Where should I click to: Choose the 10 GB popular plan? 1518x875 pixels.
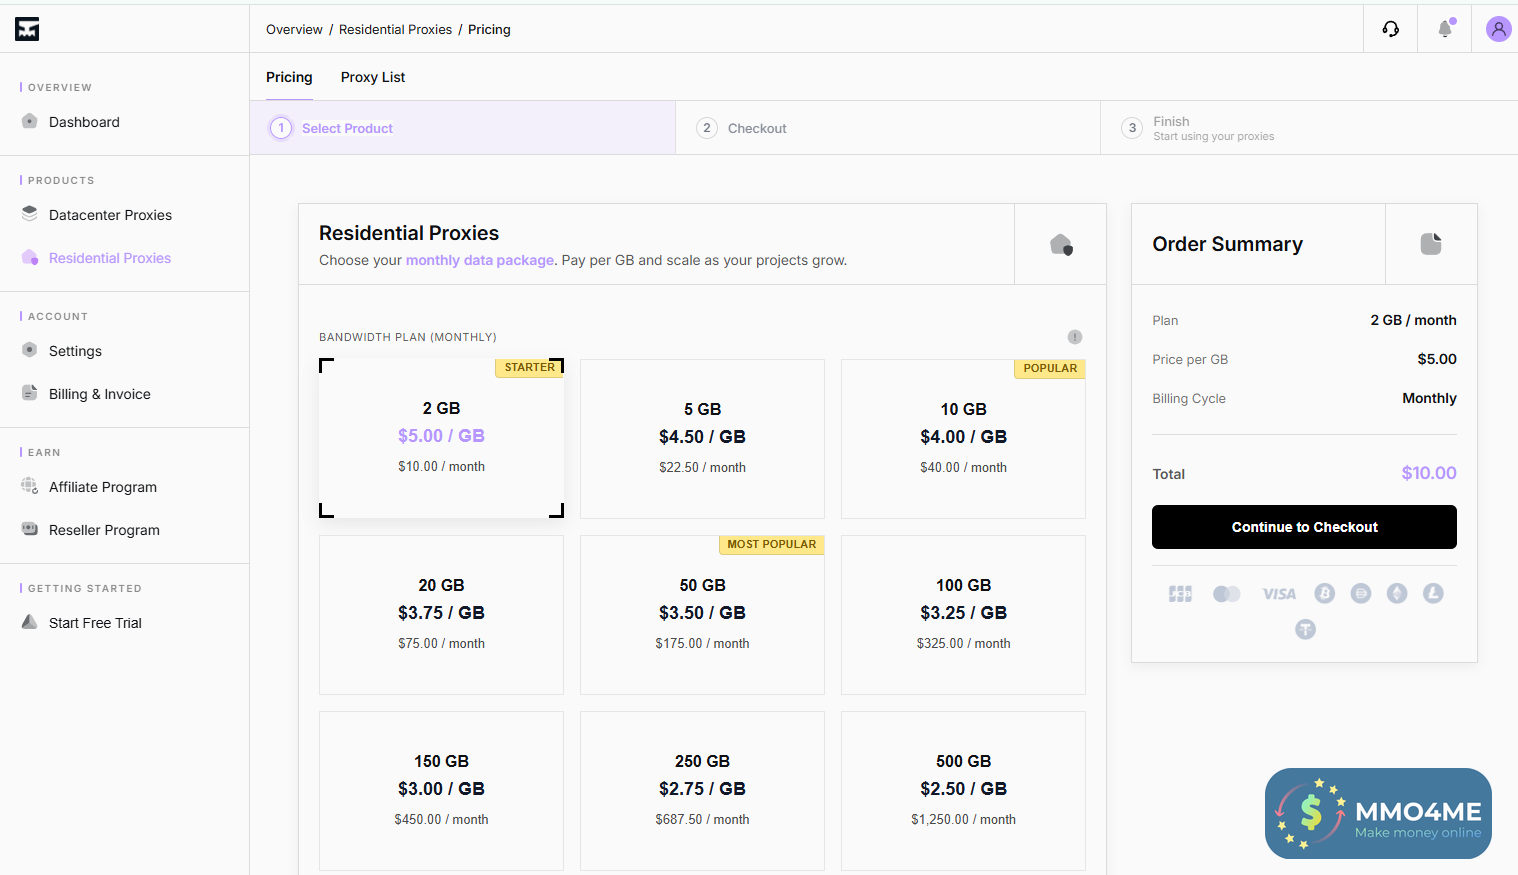pyautogui.click(x=963, y=438)
